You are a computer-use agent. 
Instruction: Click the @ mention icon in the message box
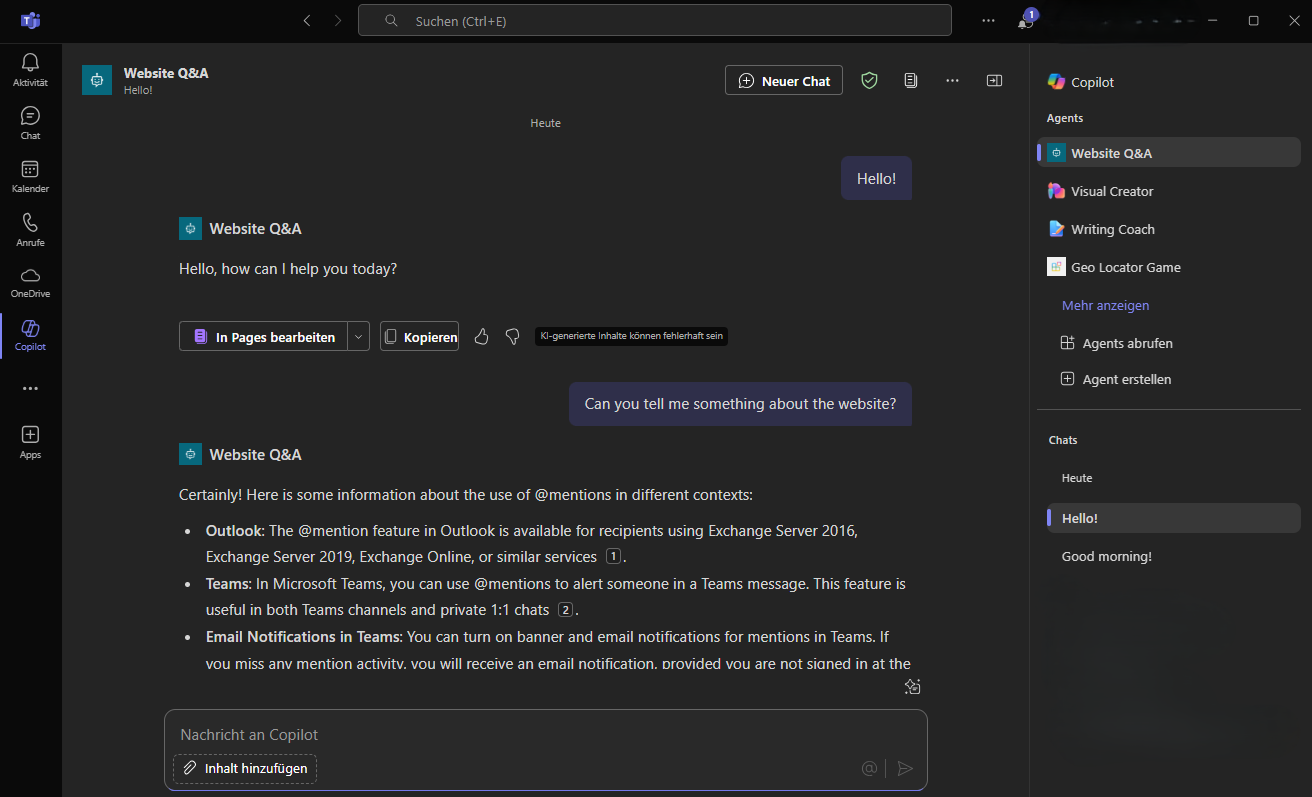[869, 768]
